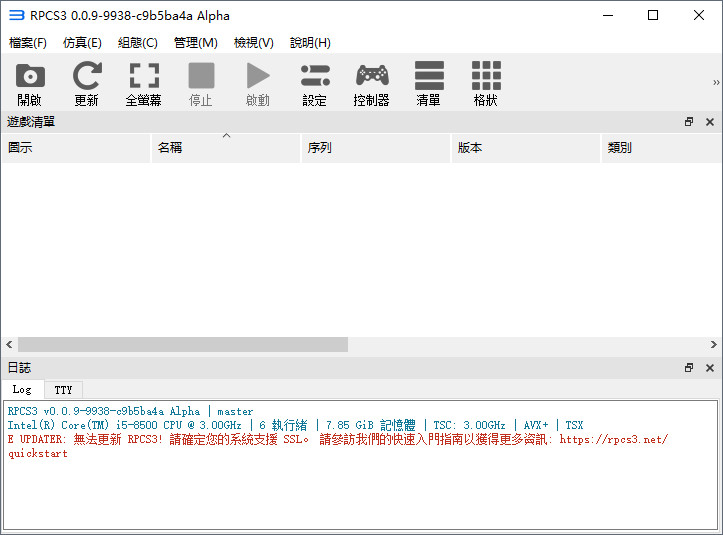Toggle 全螢幕 fullscreen mode icon
This screenshot has height=535, width=723.
[144, 83]
